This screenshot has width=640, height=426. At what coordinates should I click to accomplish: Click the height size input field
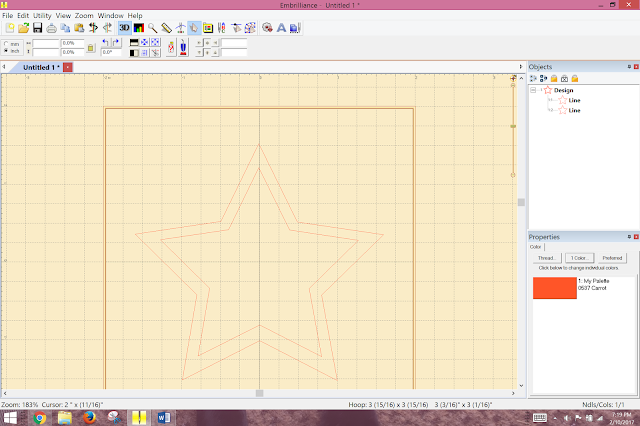[x=46, y=52]
